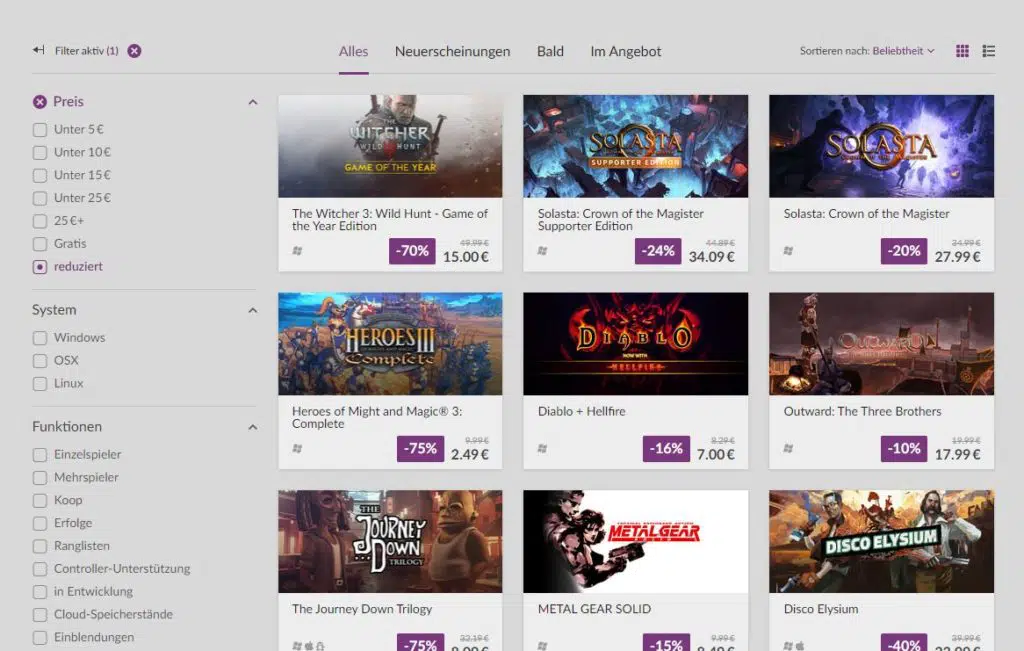Click Windows icon on Heroes of Might and Magic 3 card

coord(297,449)
